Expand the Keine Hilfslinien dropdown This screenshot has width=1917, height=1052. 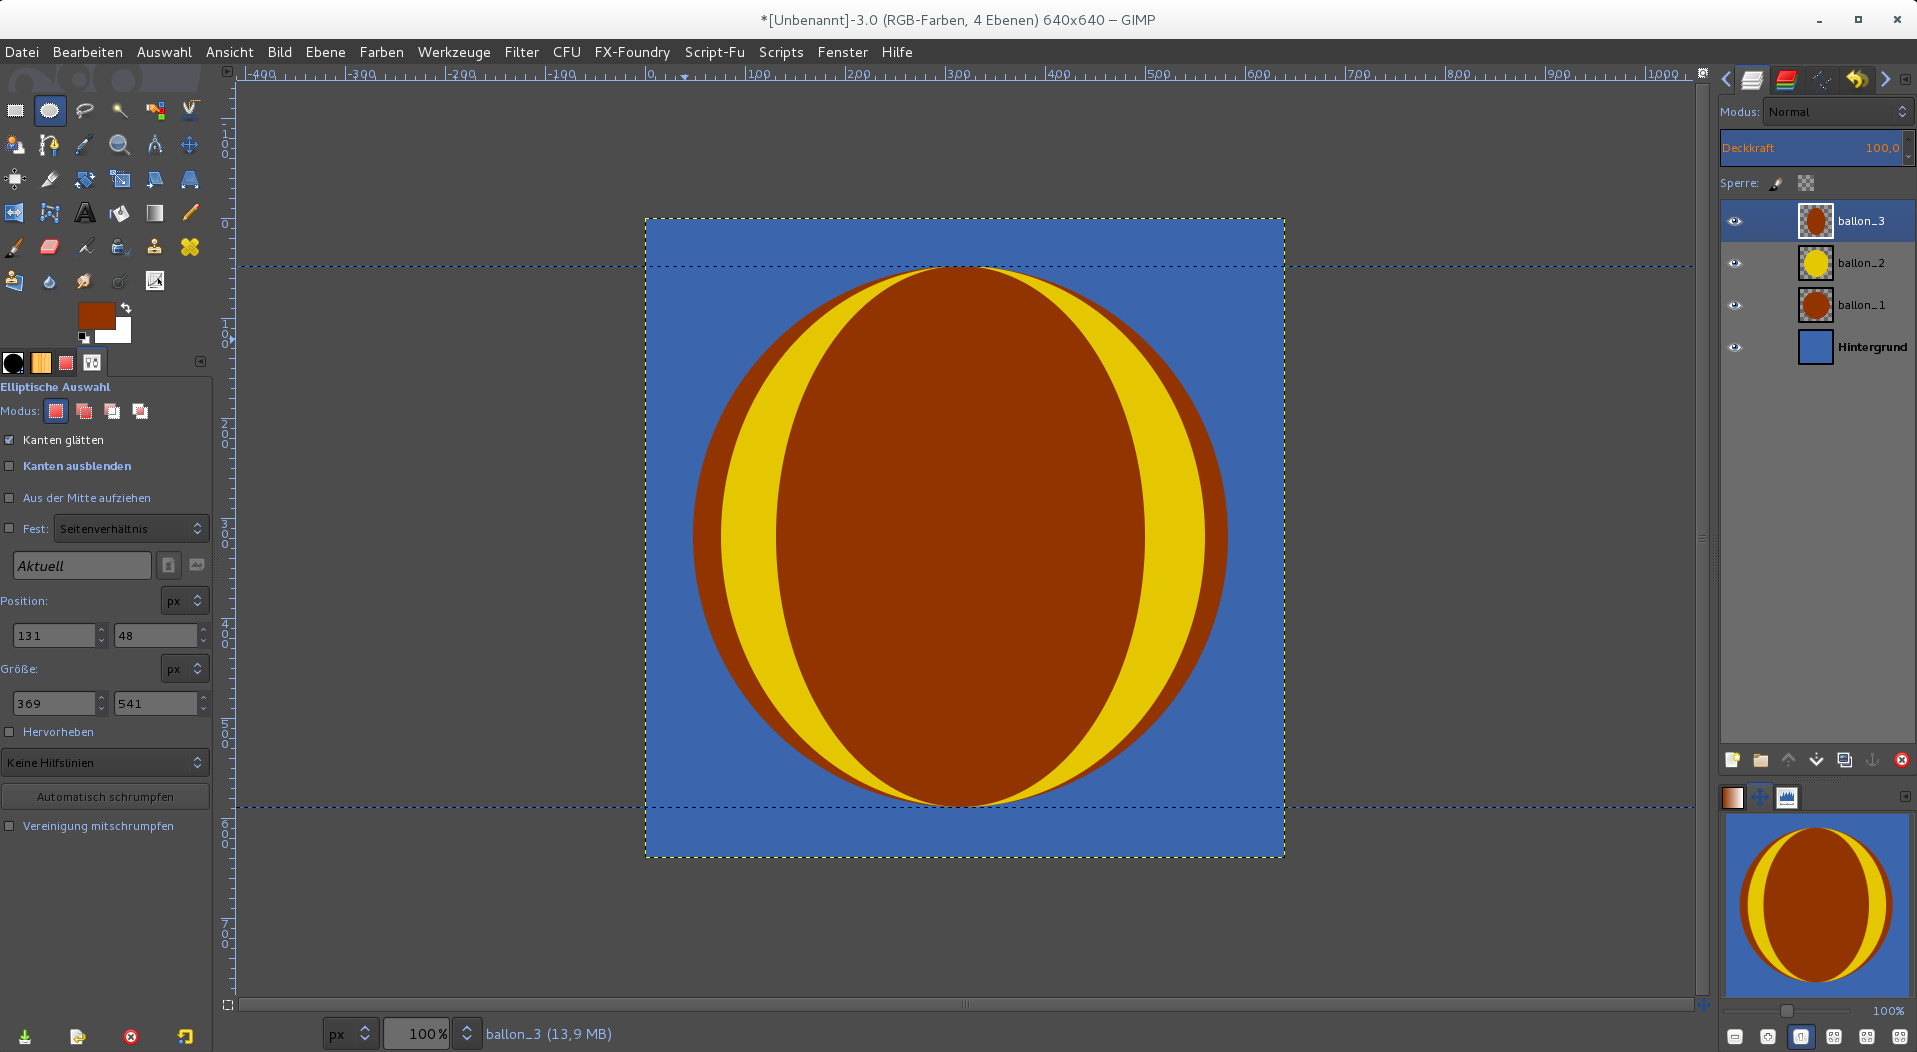pyautogui.click(x=104, y=763)
